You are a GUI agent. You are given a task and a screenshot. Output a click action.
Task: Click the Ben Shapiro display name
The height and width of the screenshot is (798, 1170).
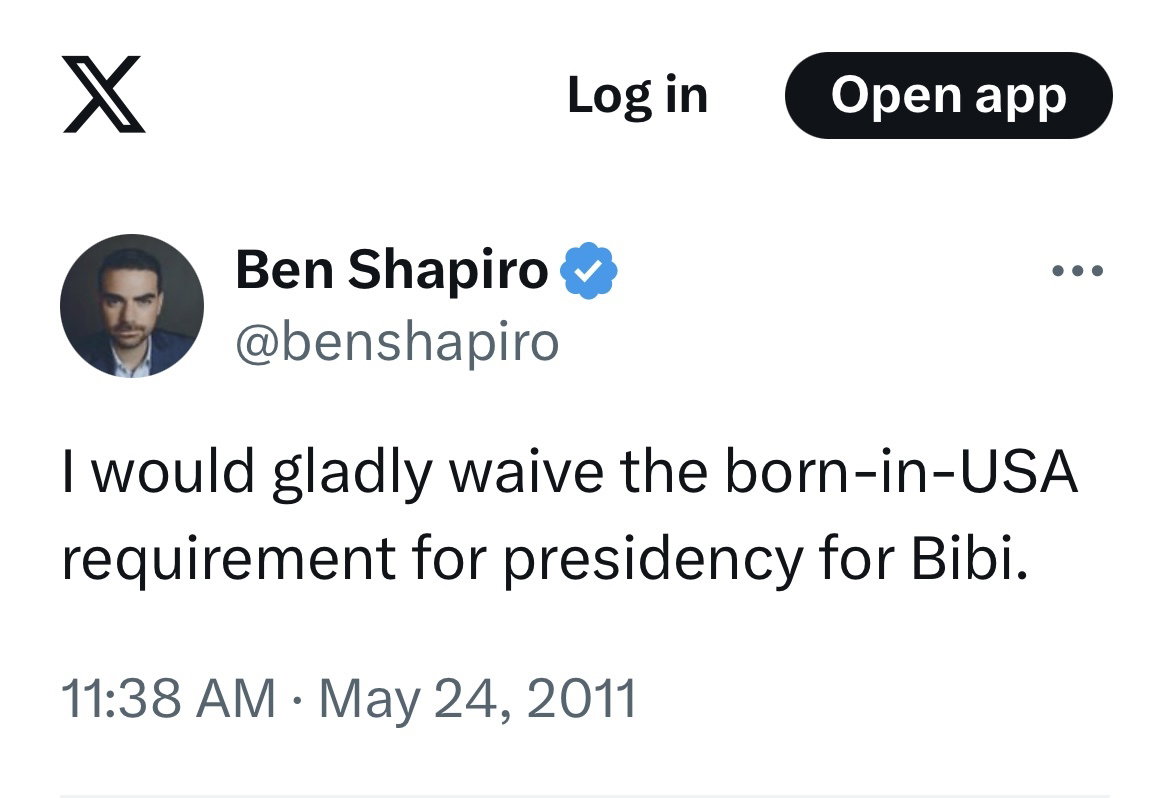(x=392, y=272)
